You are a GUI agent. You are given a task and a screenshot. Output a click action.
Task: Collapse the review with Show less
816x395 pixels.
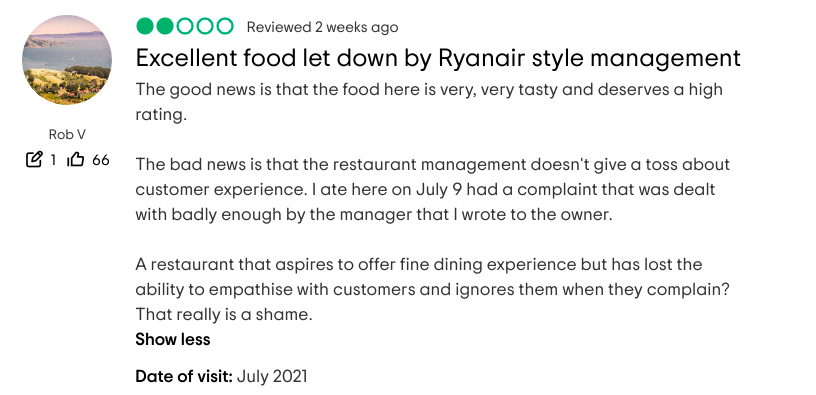click(173, 339)
